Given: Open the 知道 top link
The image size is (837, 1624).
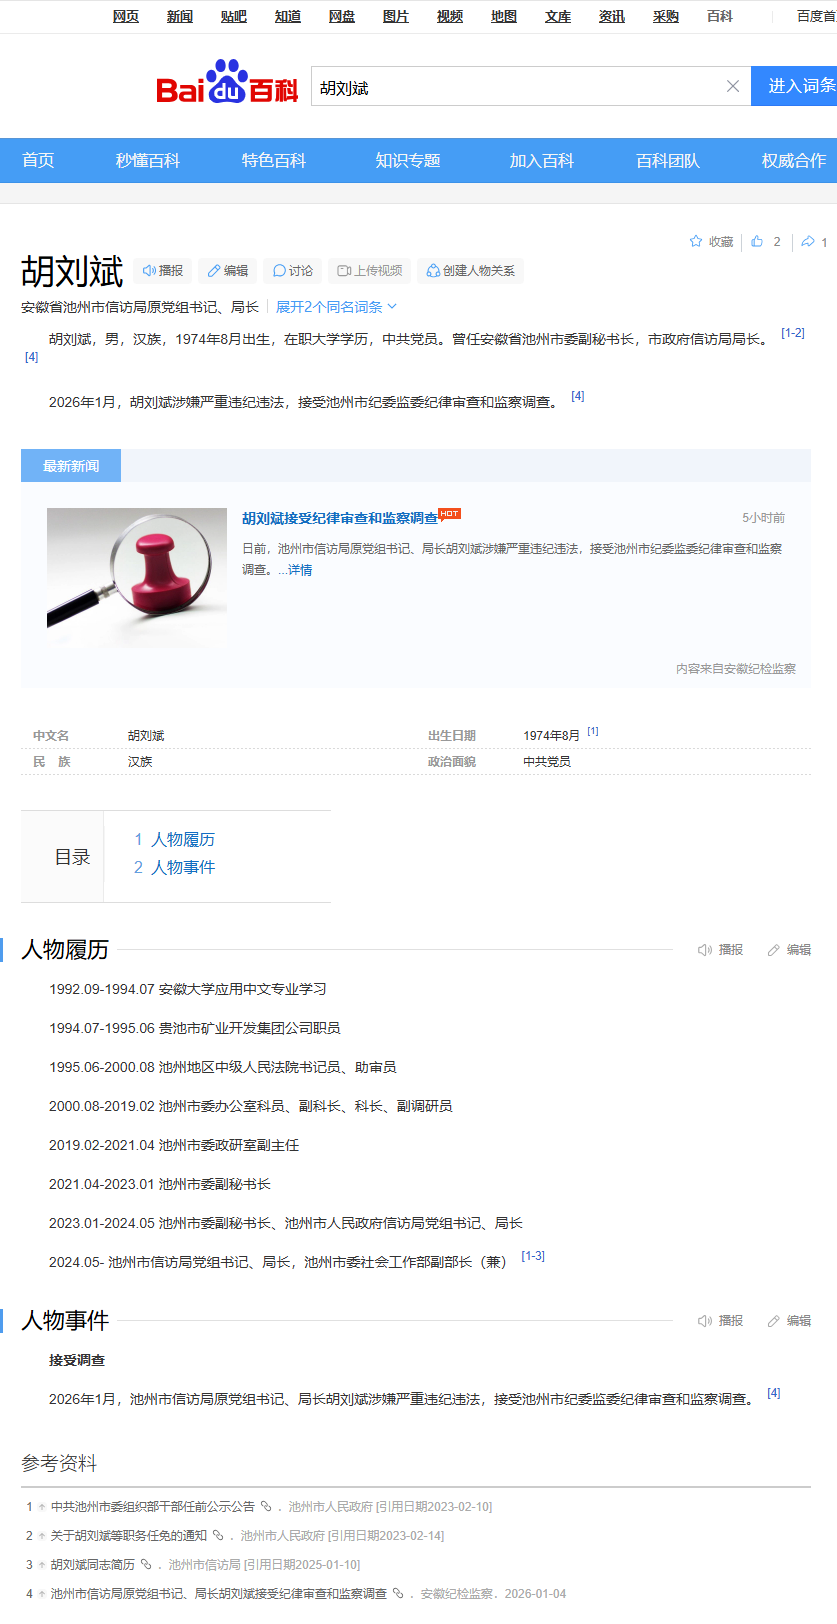Looking at the screenshot, I should pyautogui.click(x=288, y=16).
